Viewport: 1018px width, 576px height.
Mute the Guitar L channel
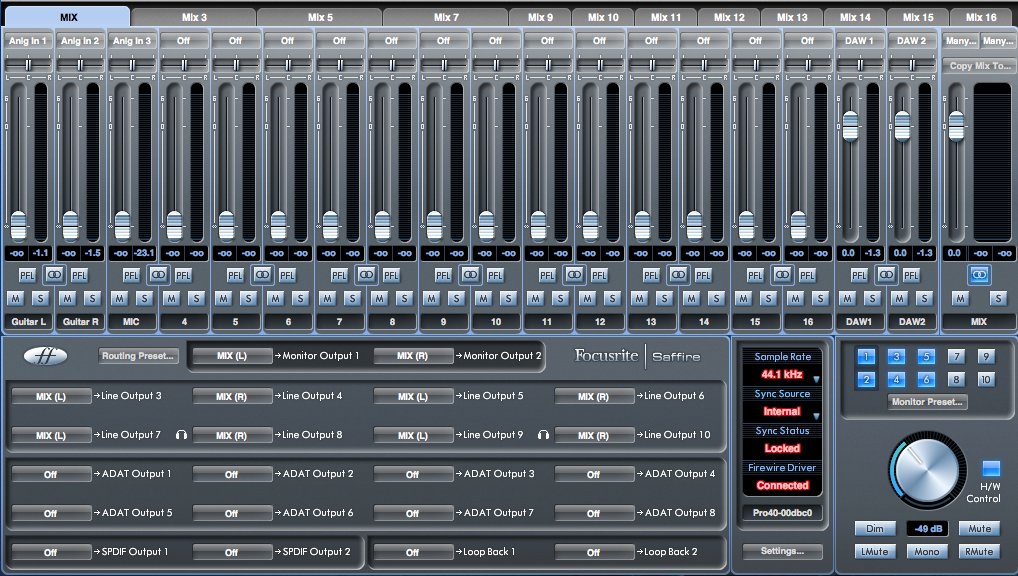click(x=15, y=298)
